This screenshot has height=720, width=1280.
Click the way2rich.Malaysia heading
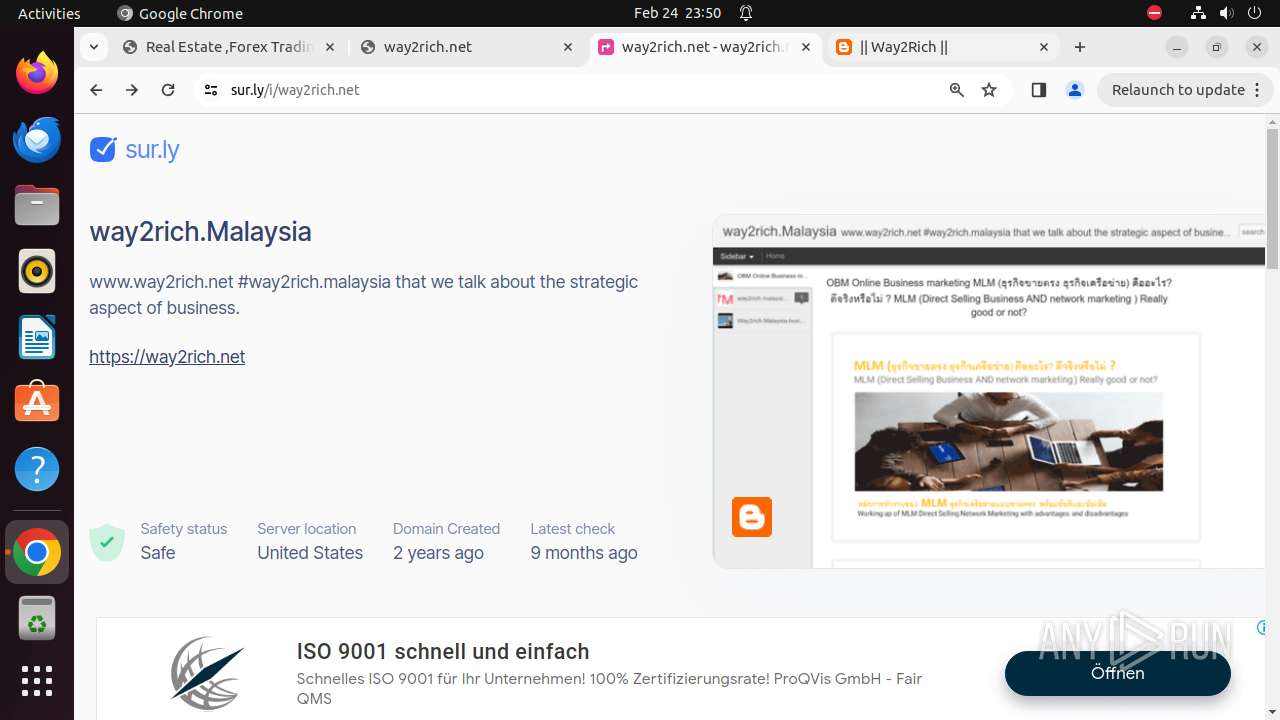(200, 232)
